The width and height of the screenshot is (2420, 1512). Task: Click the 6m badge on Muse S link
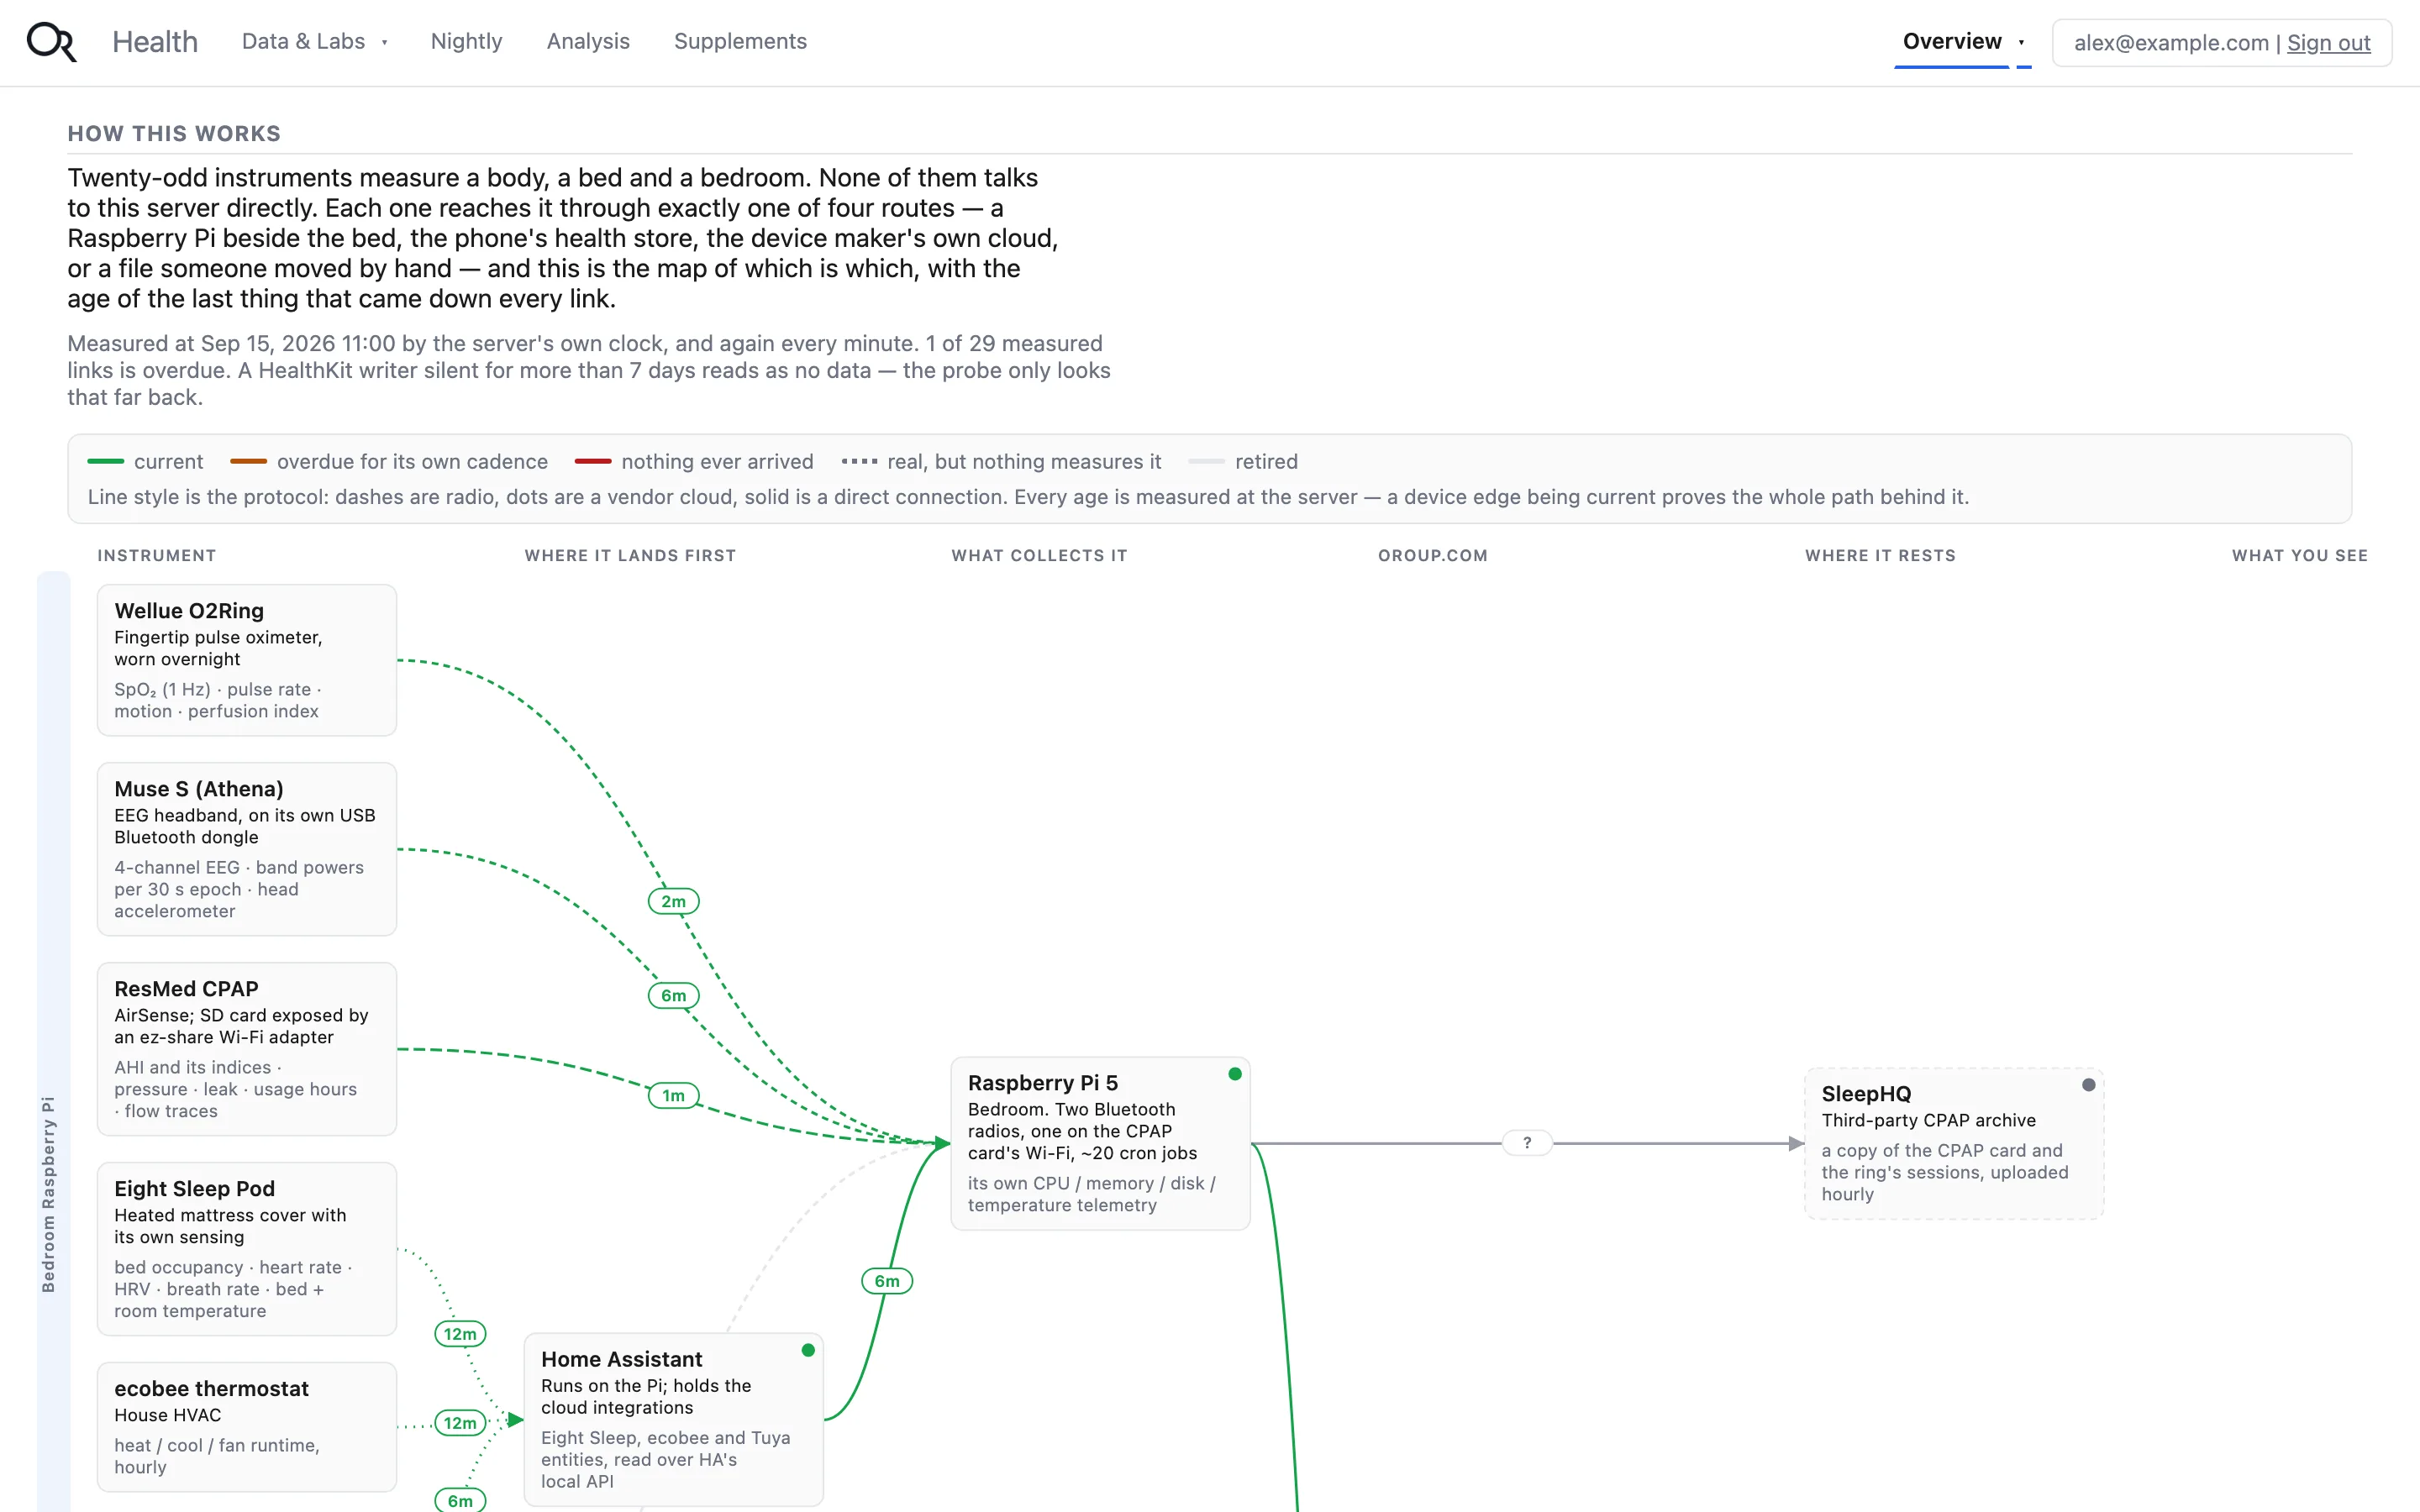point(674,996)
